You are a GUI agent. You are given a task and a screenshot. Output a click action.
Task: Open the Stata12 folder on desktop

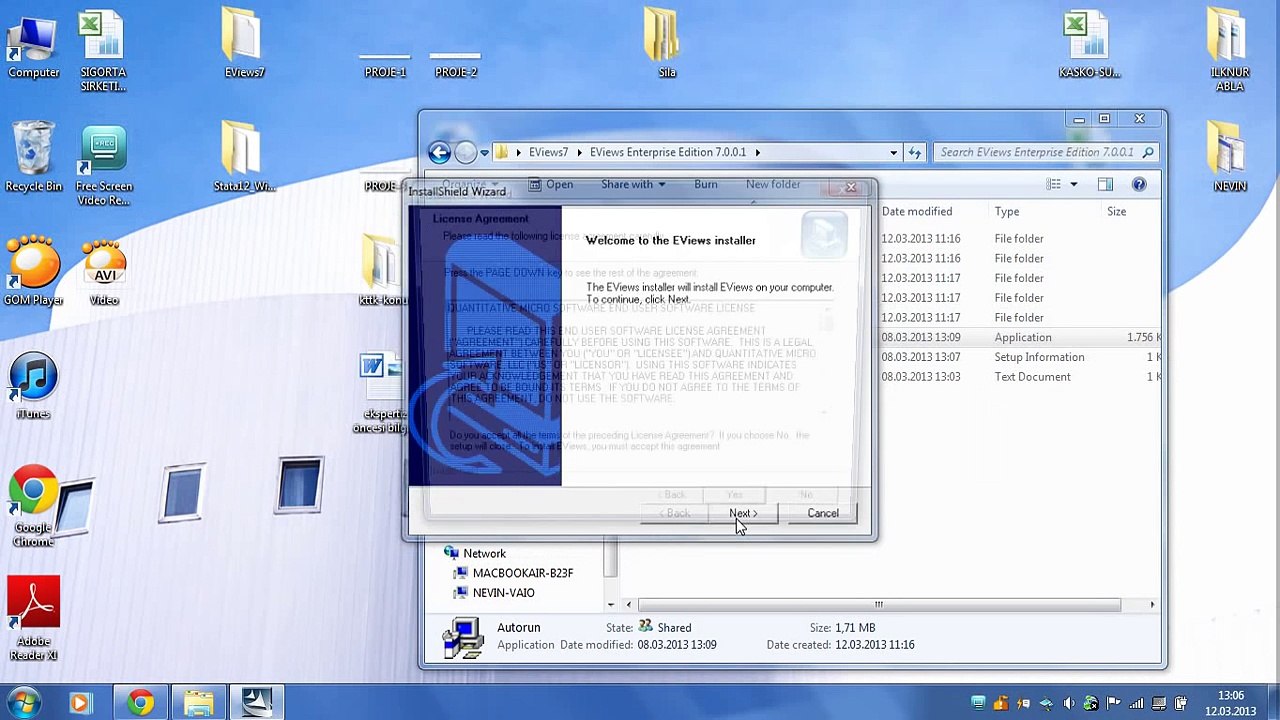coord(244,157)
